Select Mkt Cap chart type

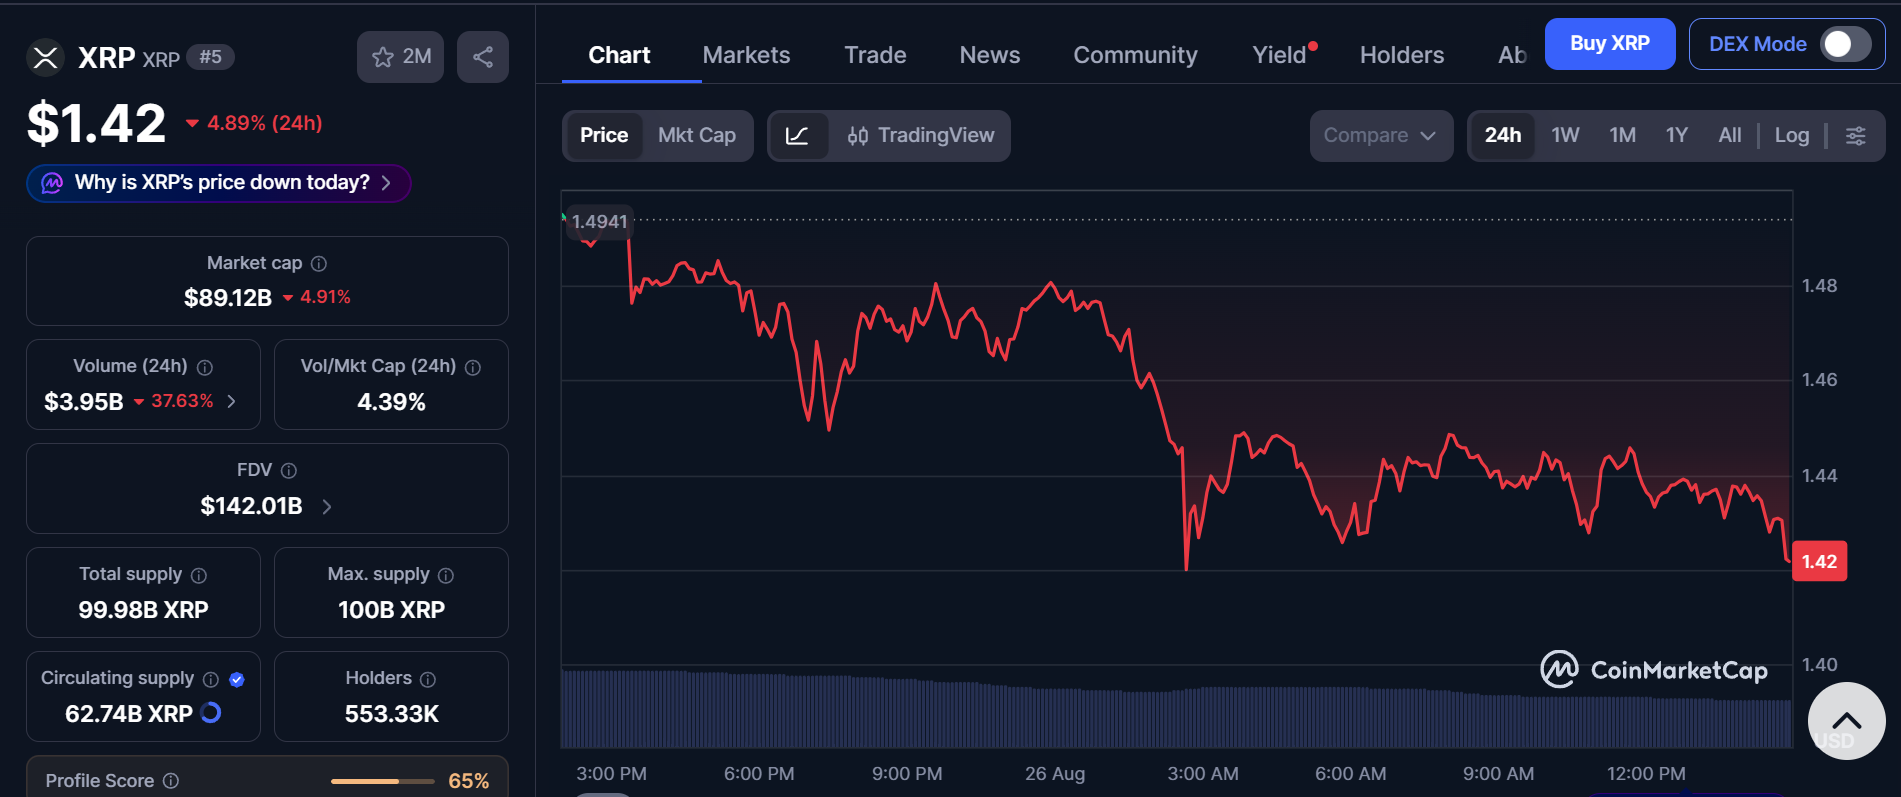(697, 136)
